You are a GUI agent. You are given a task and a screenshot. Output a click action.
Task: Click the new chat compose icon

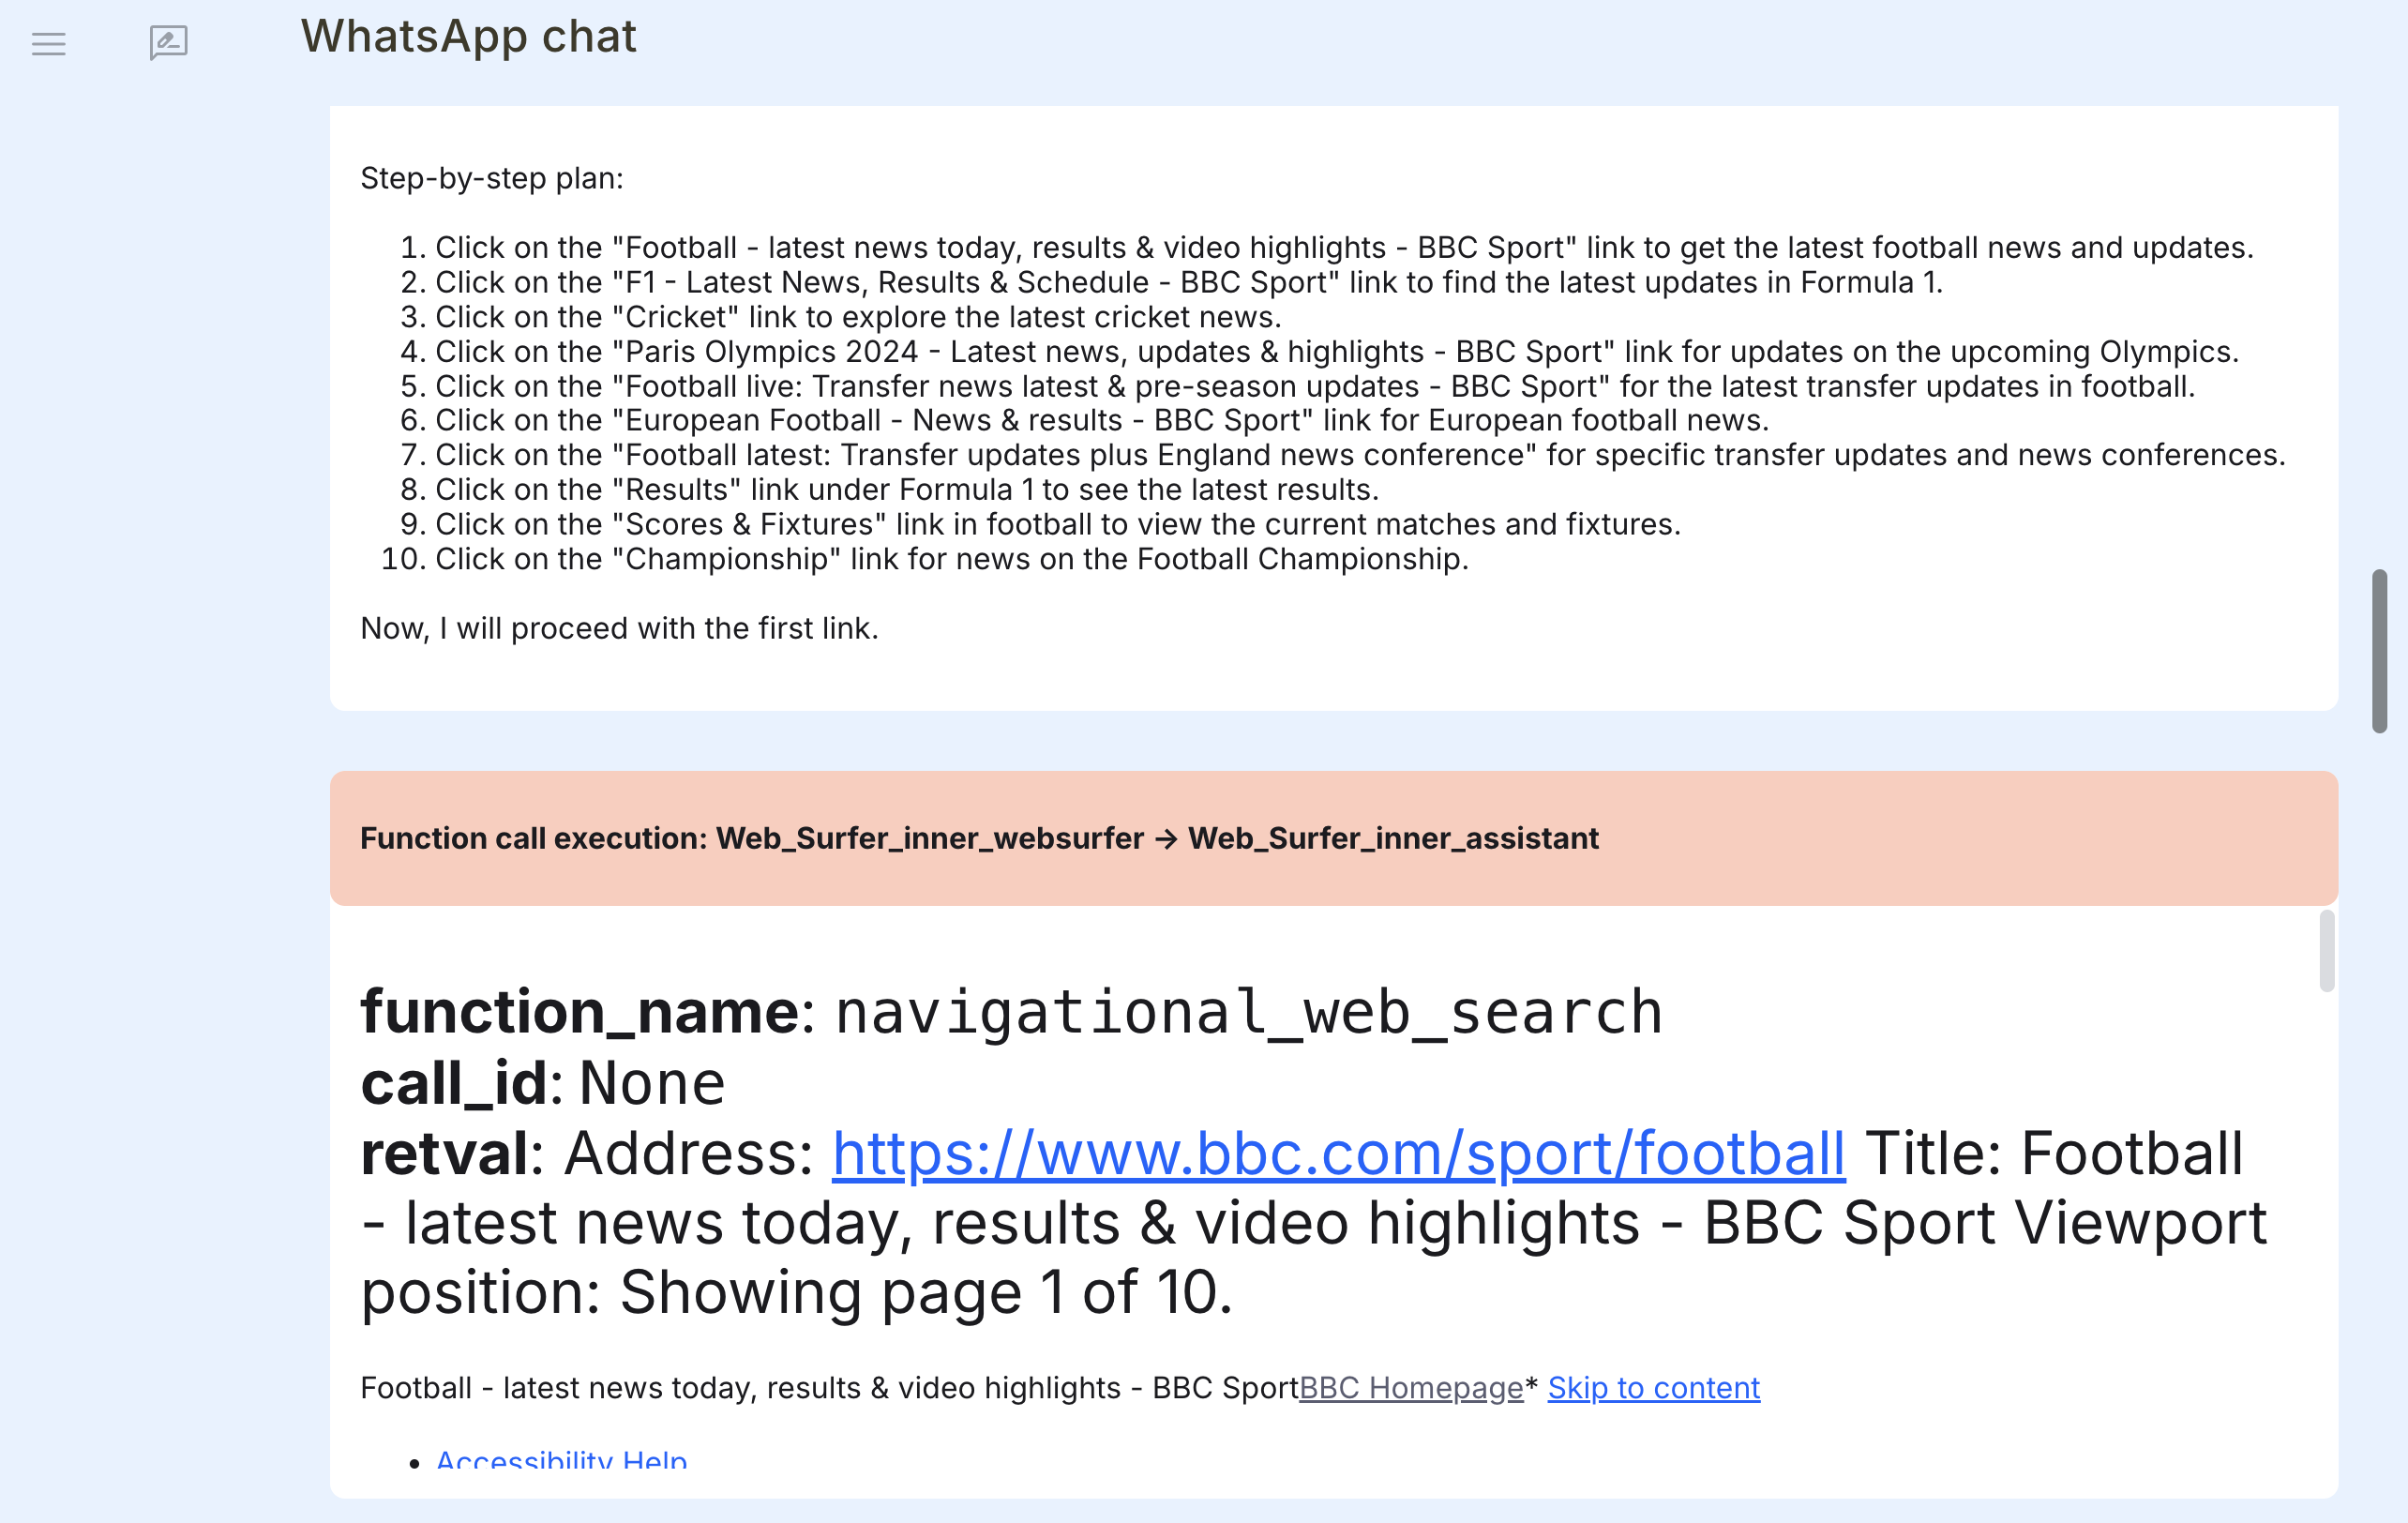pos(168,43)
